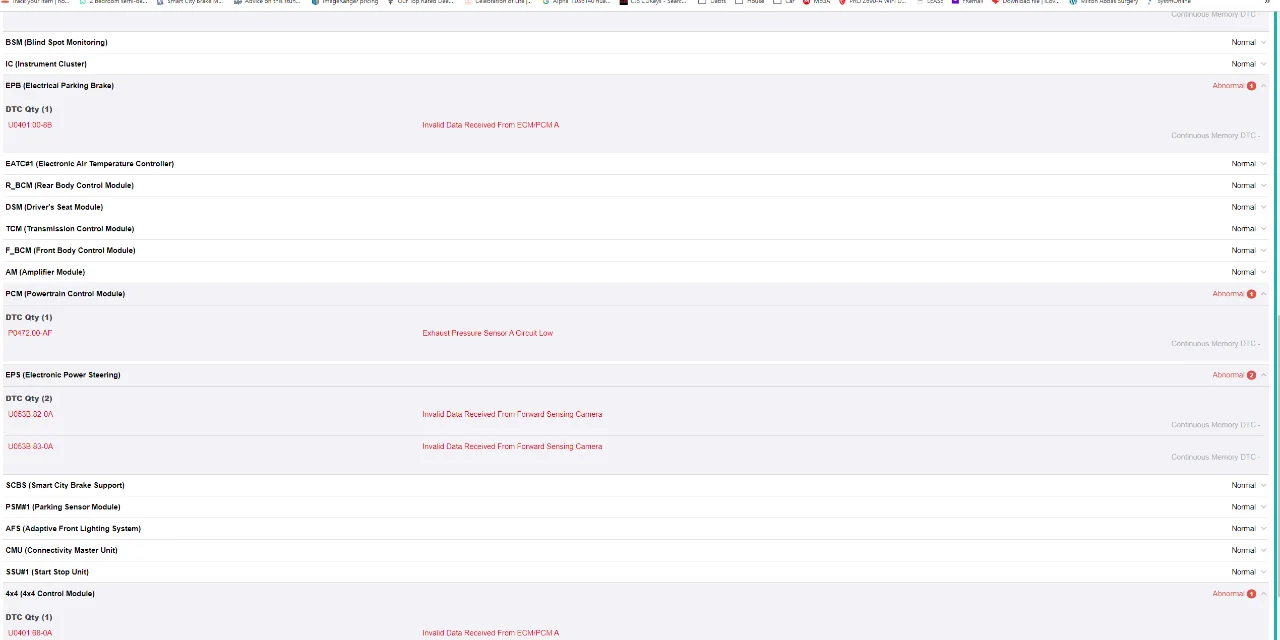Expand the TCM Transmission Control Module chevron
Image resolution: width=1280 pixels, height=640 pixels.
(1263, 229)
